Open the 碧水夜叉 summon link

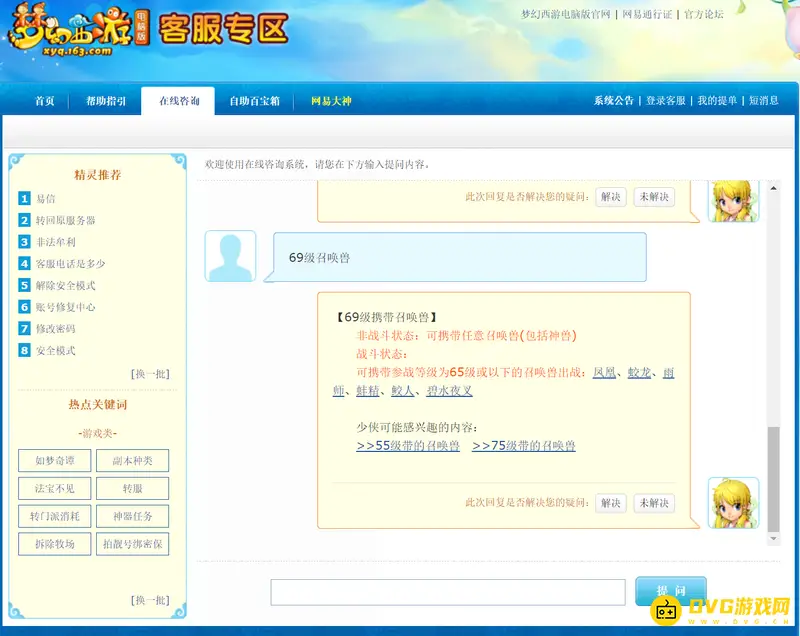[x=449, y=391]
